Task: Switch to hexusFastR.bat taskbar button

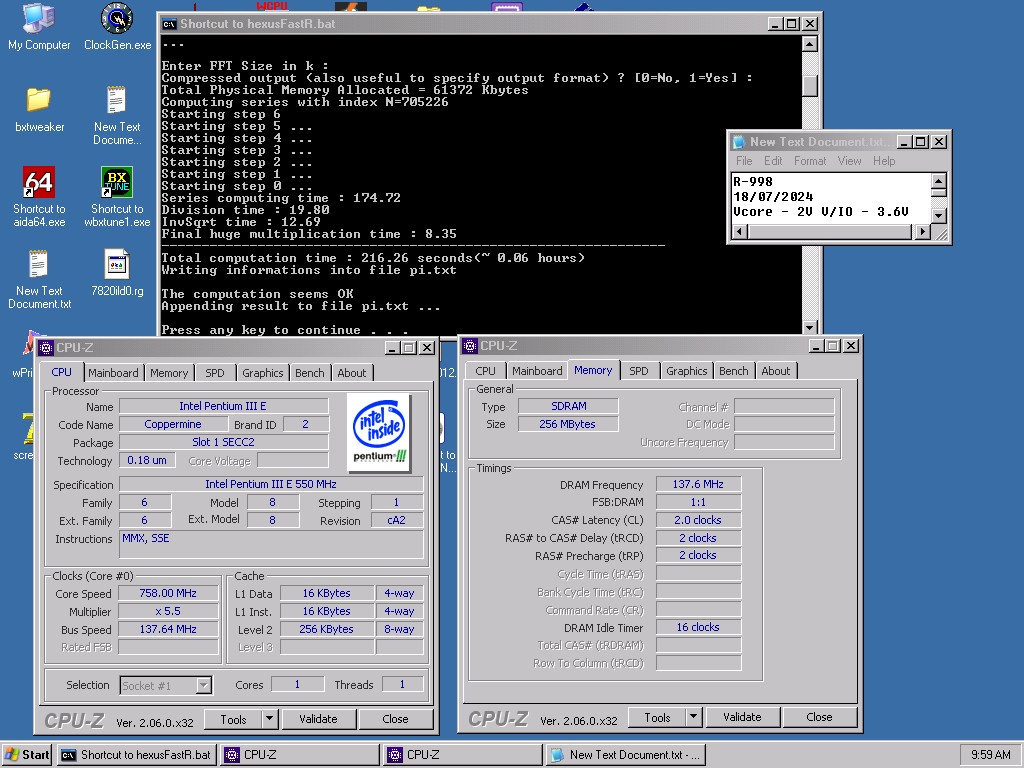Action: [x=136, y=754]
